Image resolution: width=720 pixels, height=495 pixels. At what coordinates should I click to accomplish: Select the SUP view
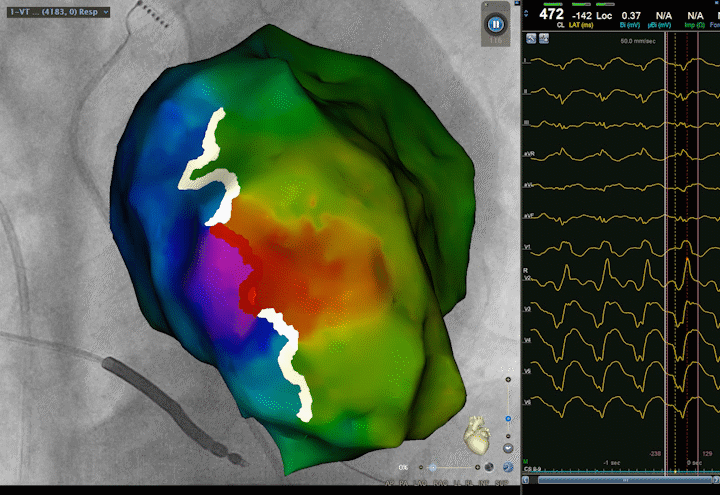[501, 484]
